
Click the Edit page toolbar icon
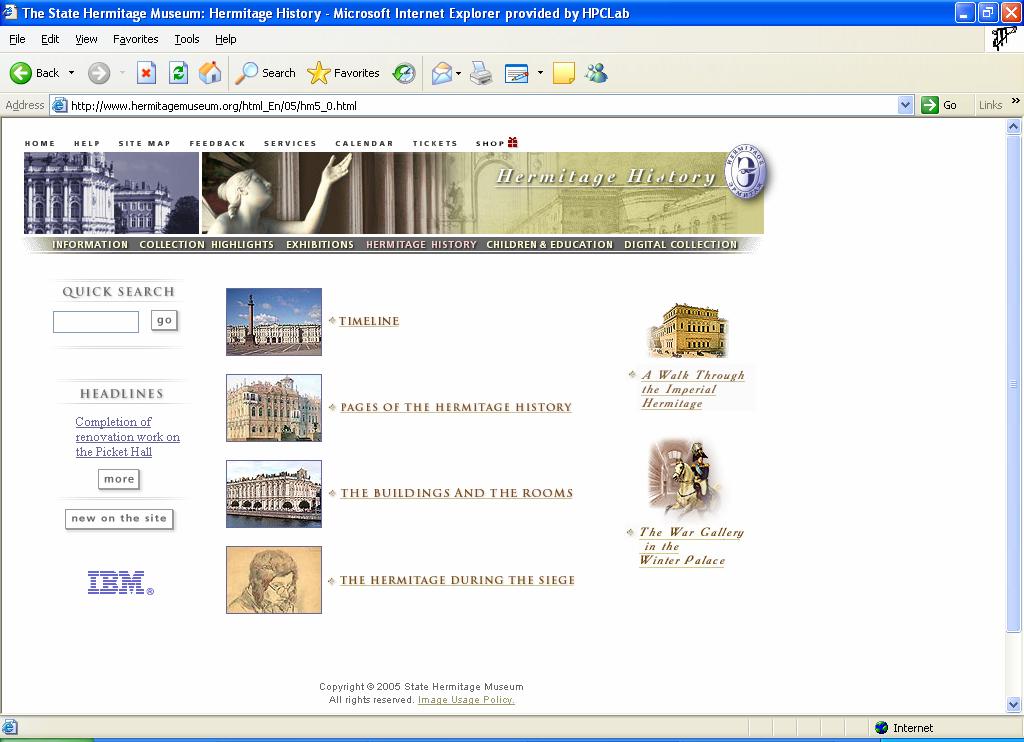click(517, 73)
